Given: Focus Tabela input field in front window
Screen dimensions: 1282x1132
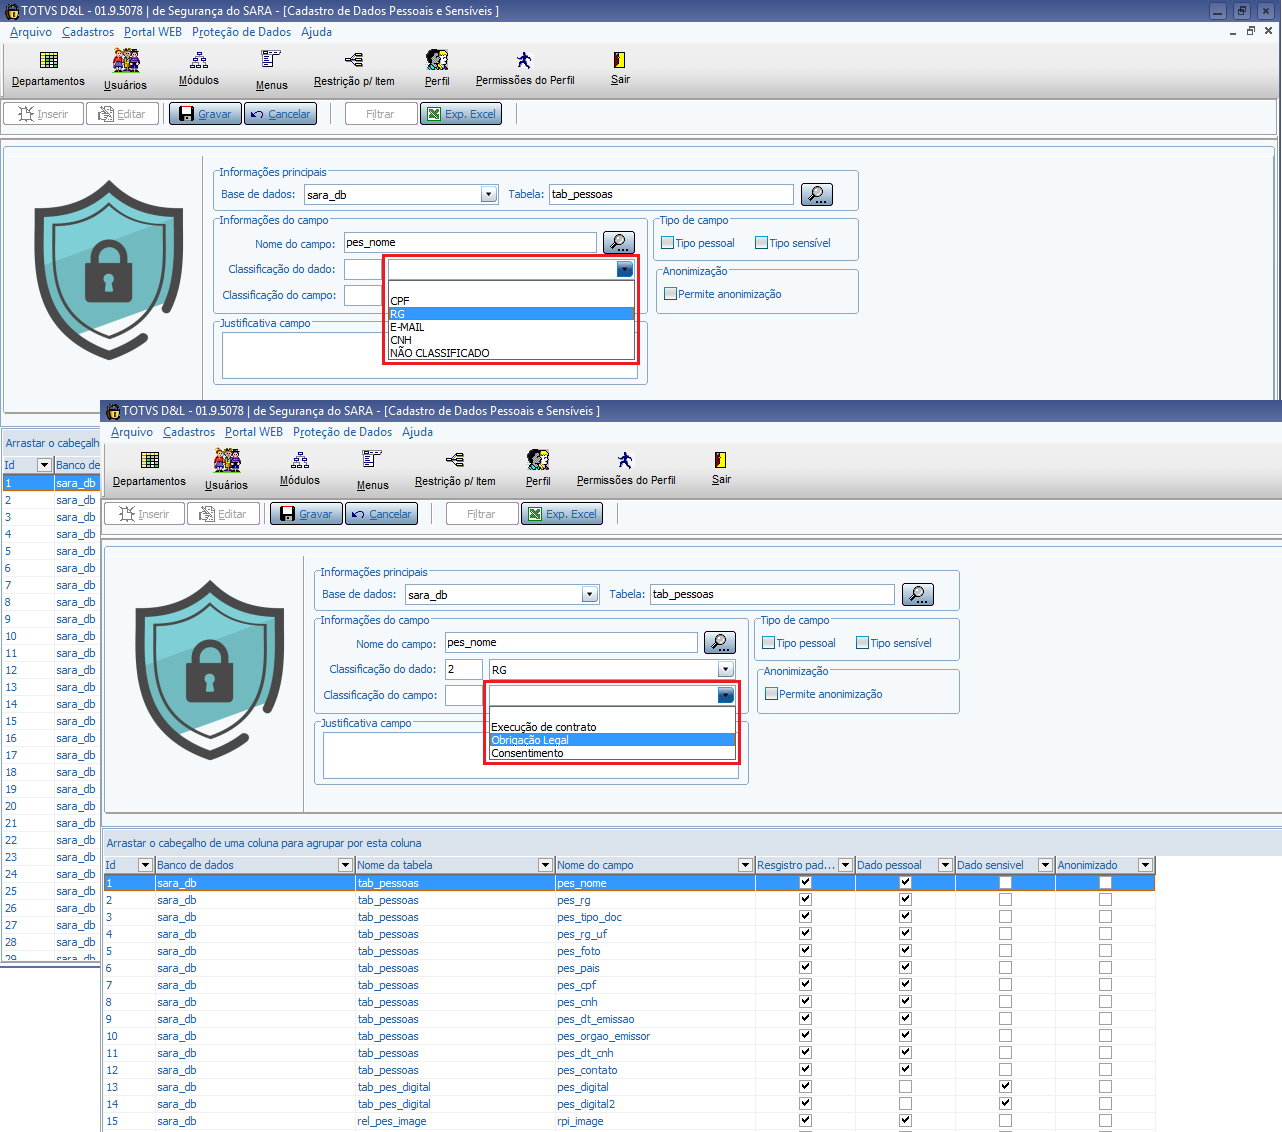Looking at the screenshot, I should (772, 594).
